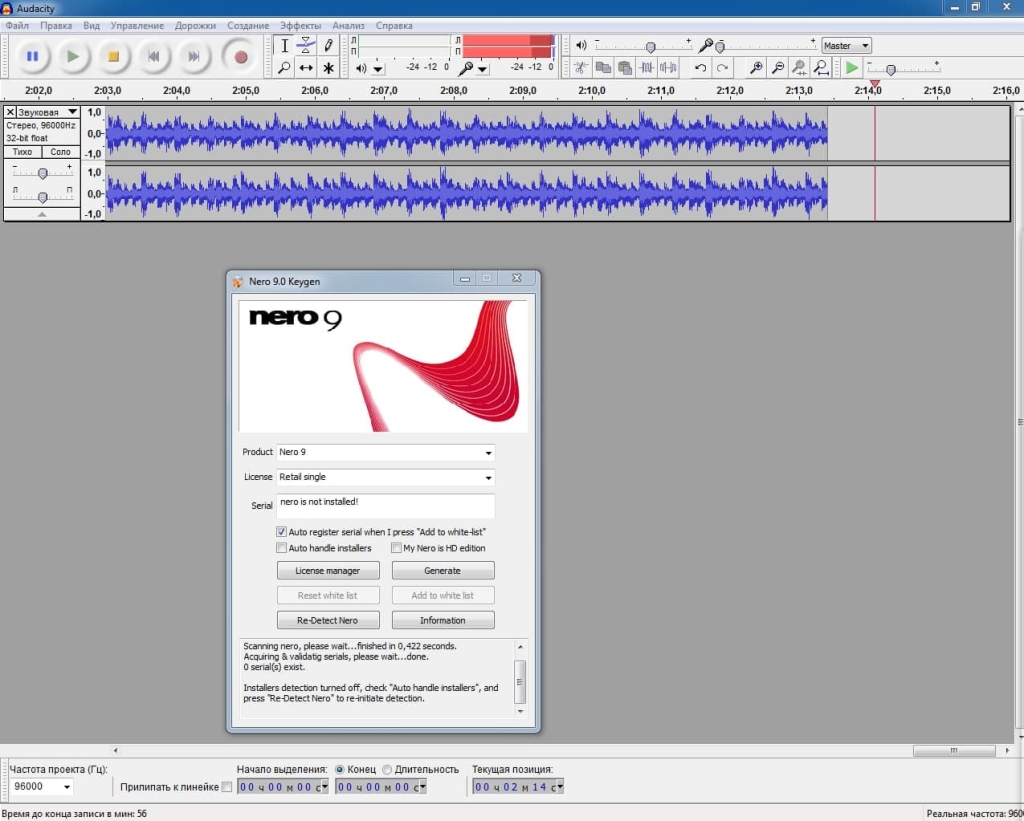Image resolution: width=1024 pixels, height=821 pixels.
Task: Skip to start of the track
Action: point(153,57)
